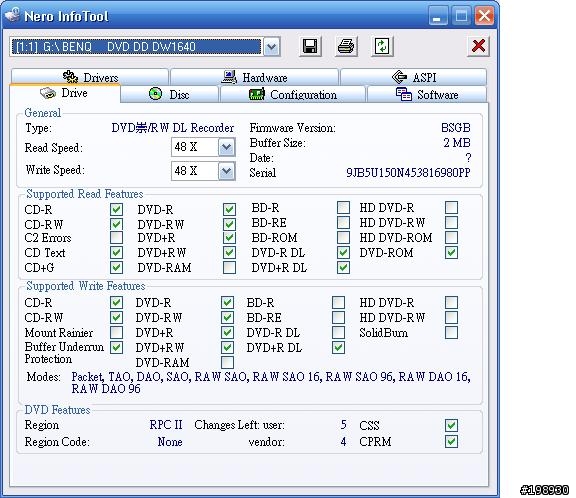Toggle DVD-RAM write feature checkbox

227,362
